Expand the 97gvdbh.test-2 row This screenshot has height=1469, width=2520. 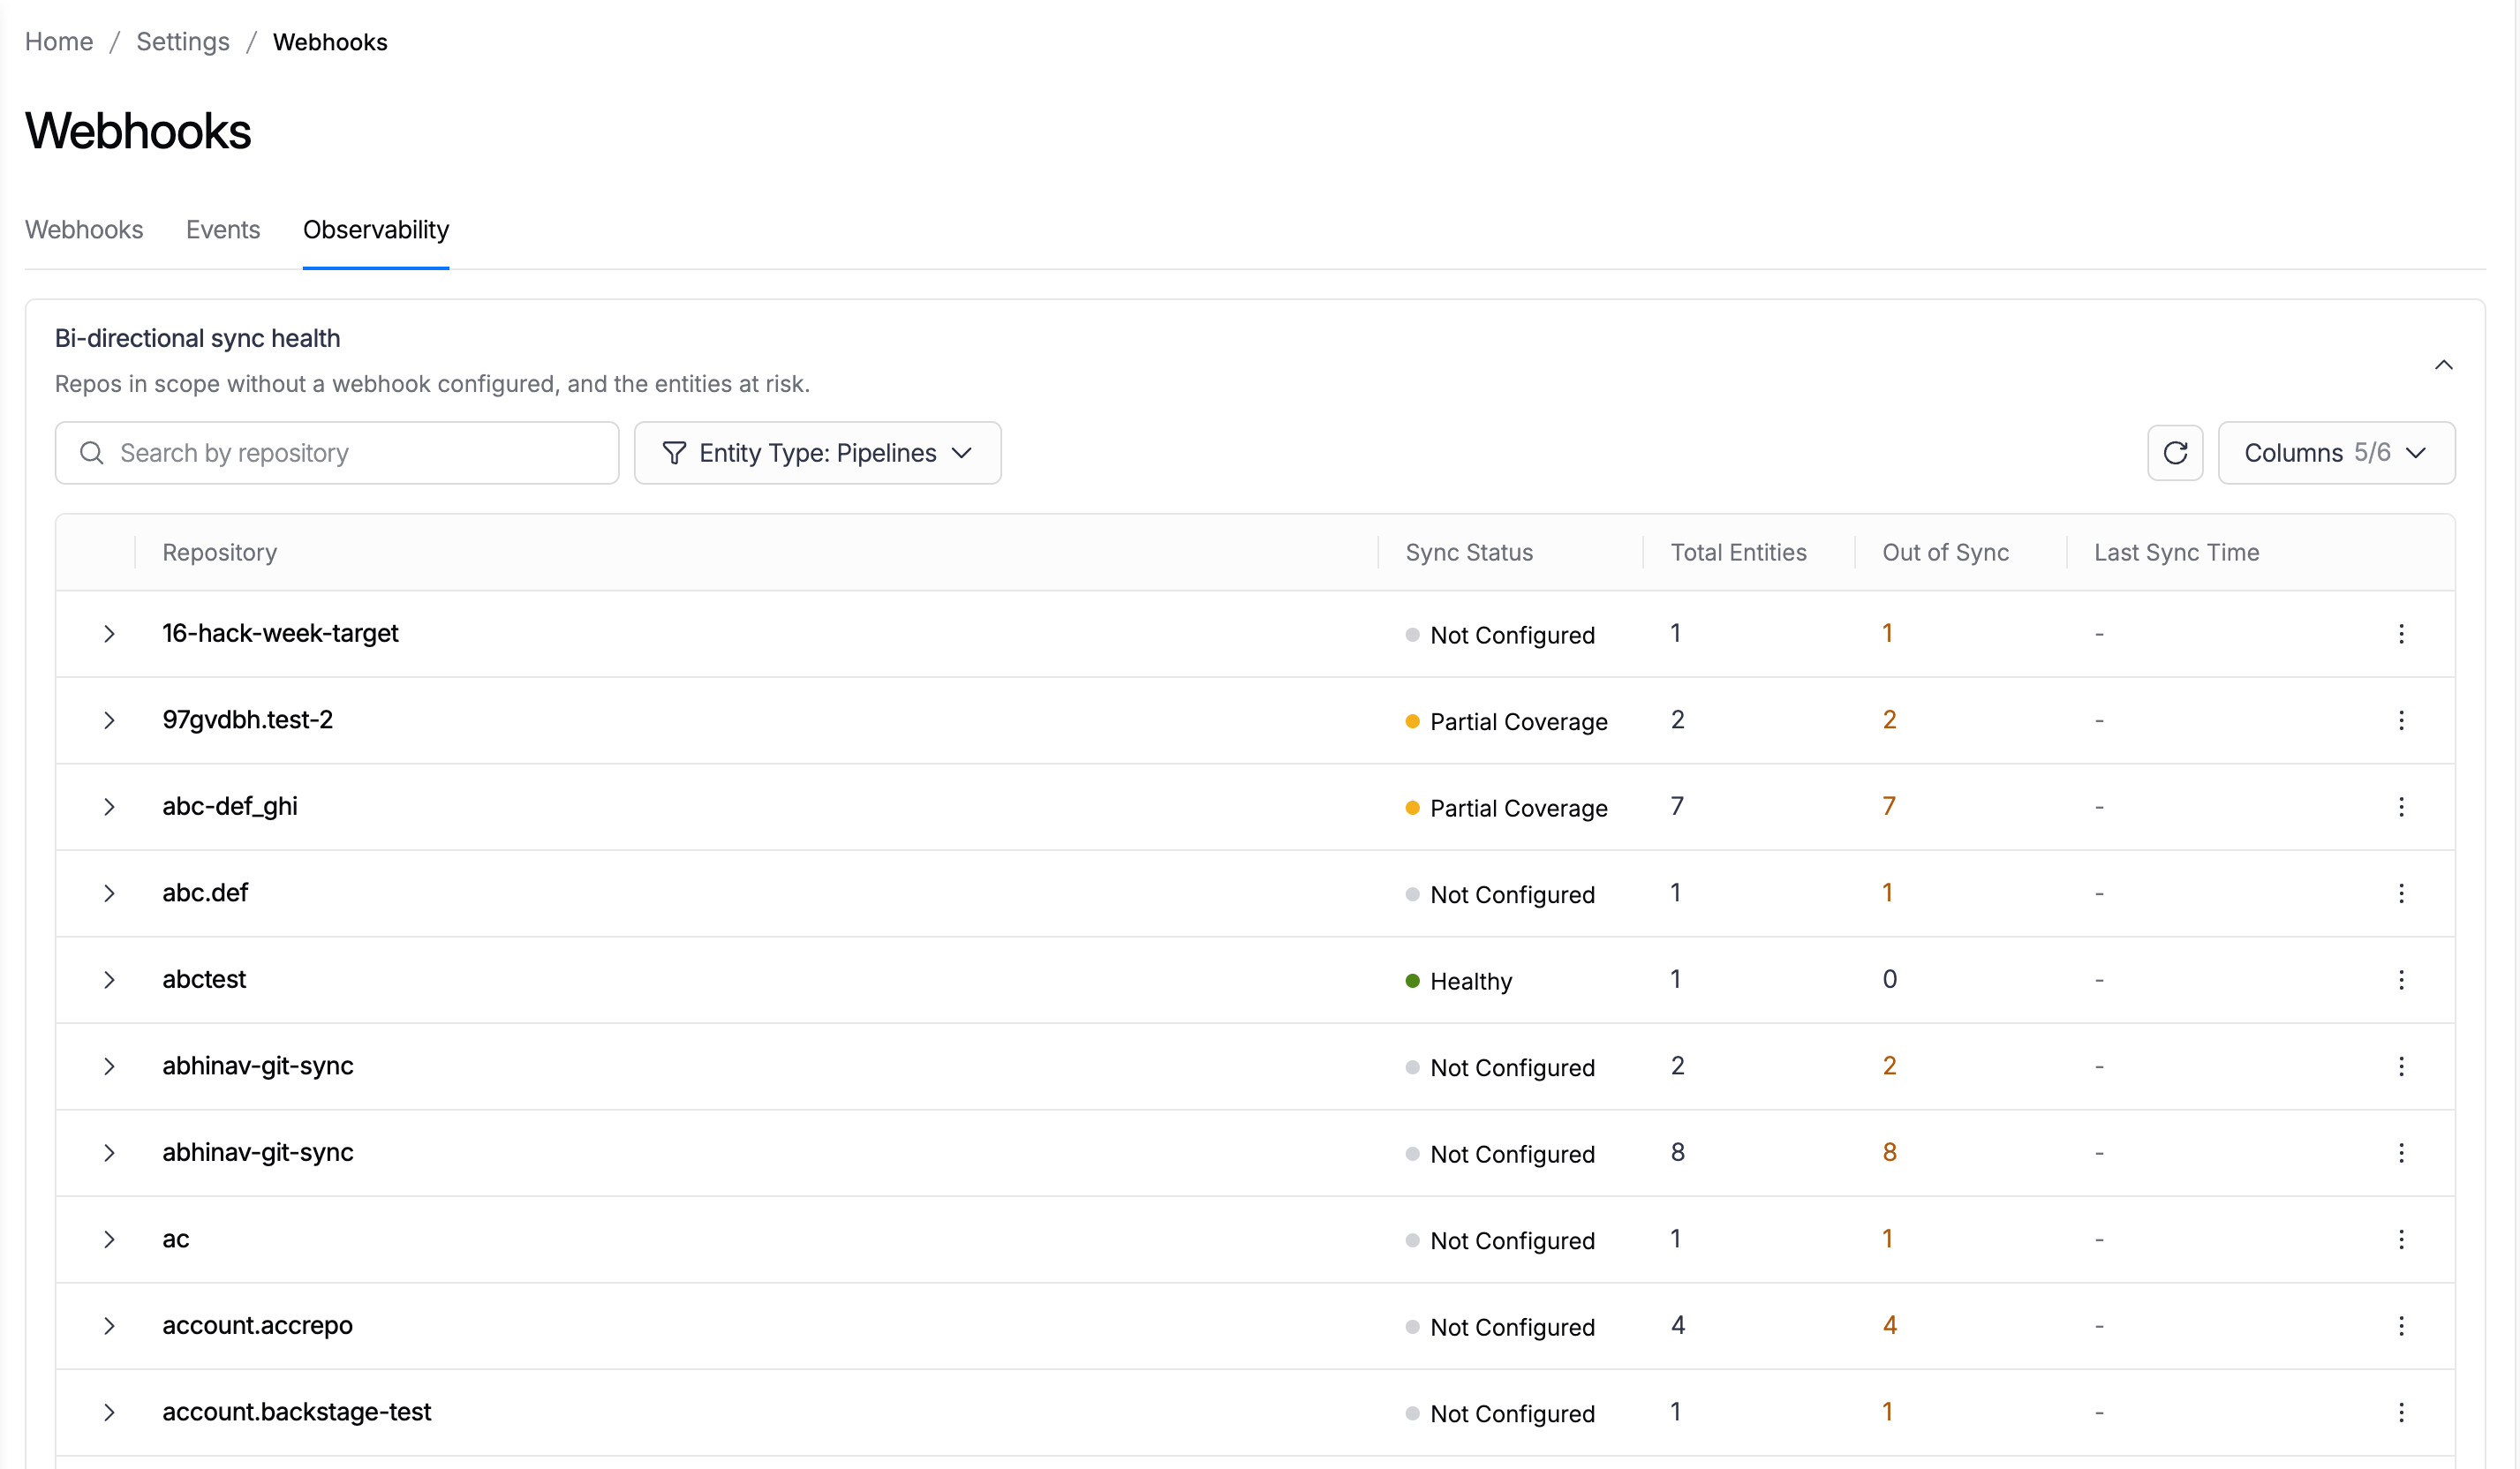109,720
